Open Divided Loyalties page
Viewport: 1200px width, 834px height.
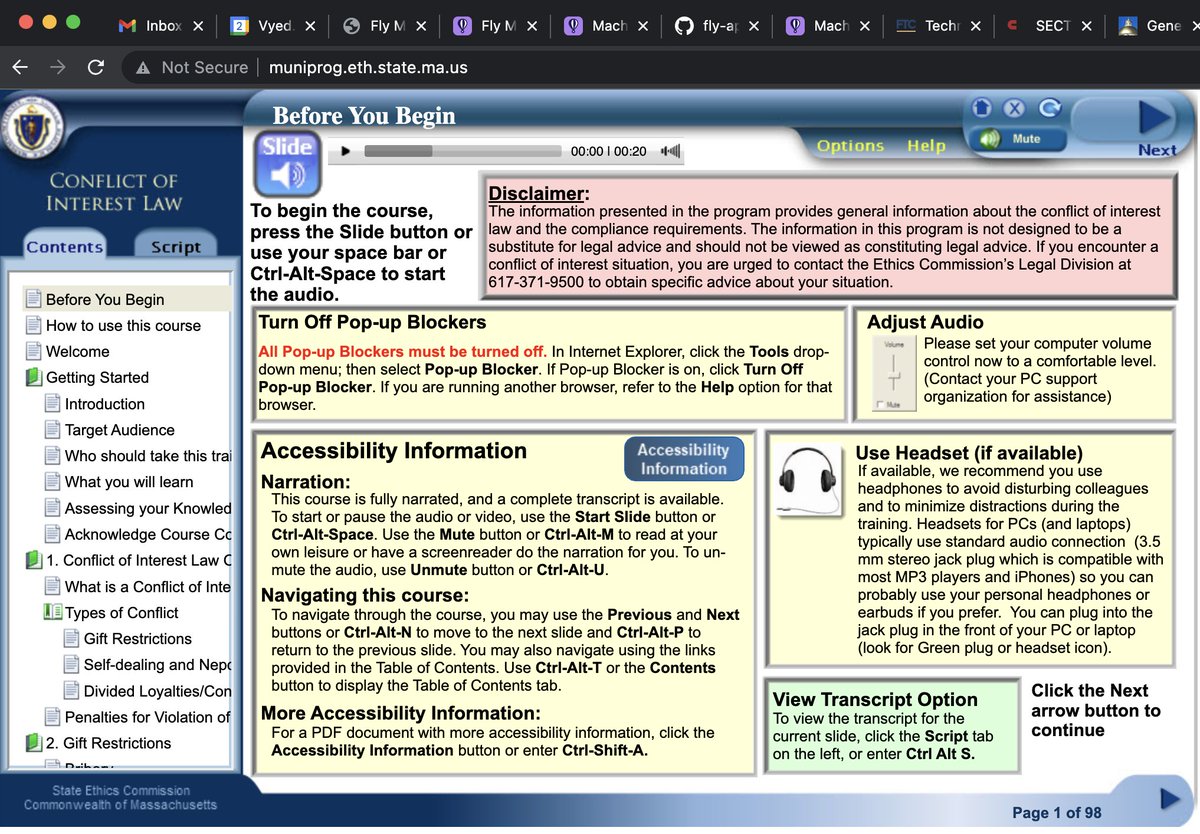click(x=157, y=691)
